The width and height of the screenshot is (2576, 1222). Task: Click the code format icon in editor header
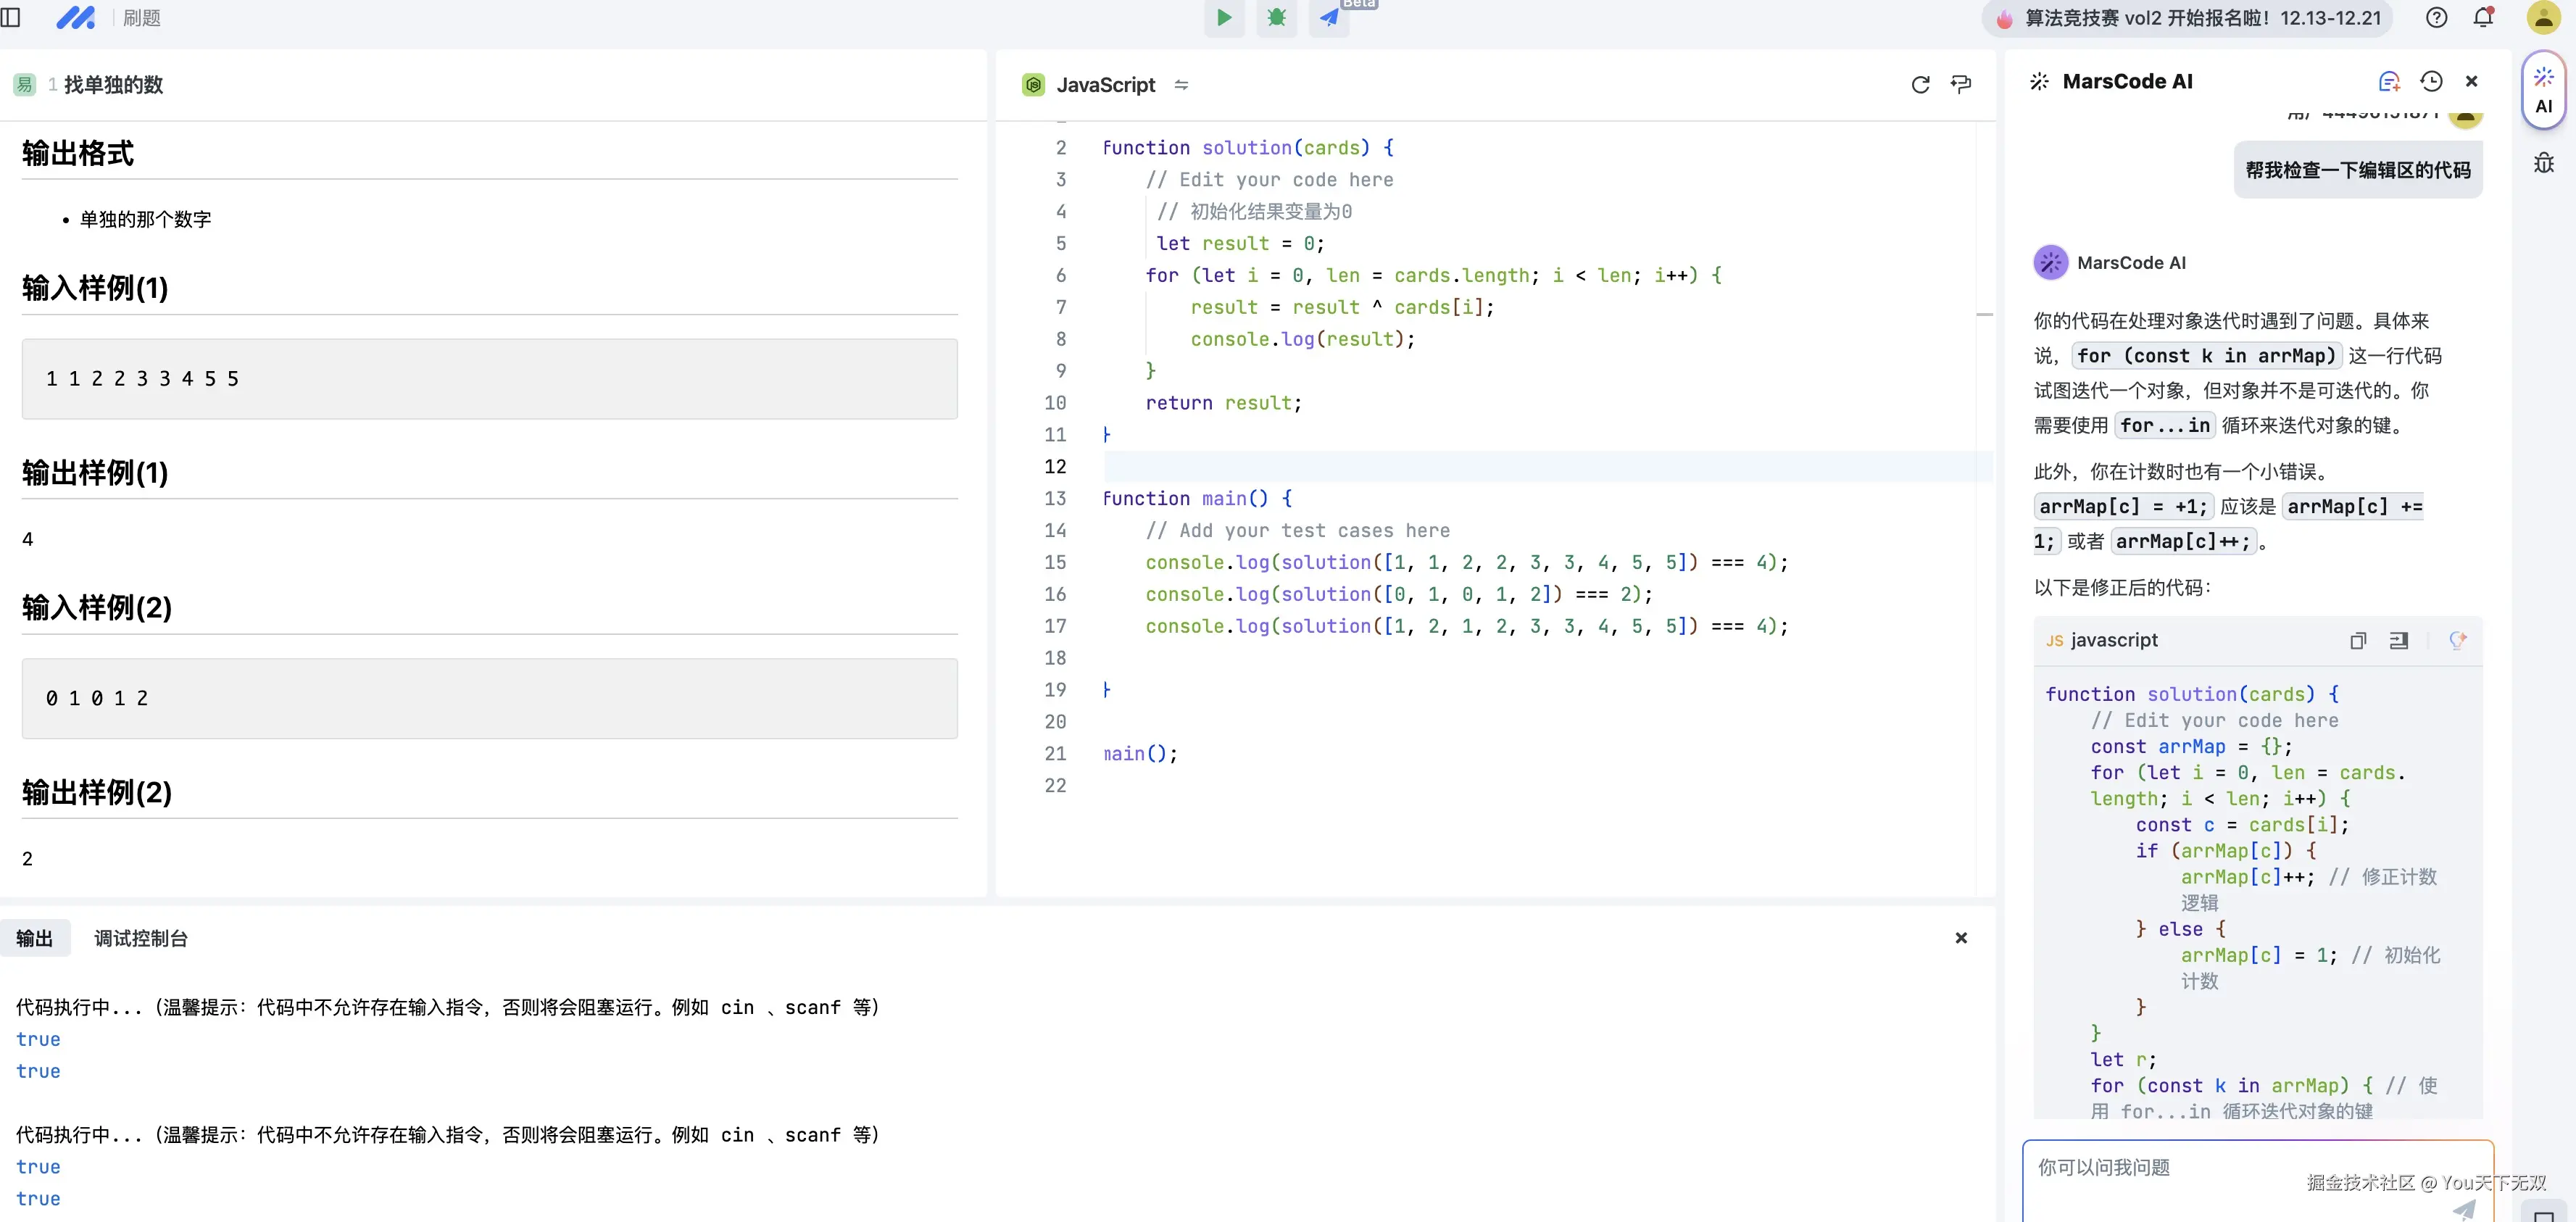pos(1961,85)
